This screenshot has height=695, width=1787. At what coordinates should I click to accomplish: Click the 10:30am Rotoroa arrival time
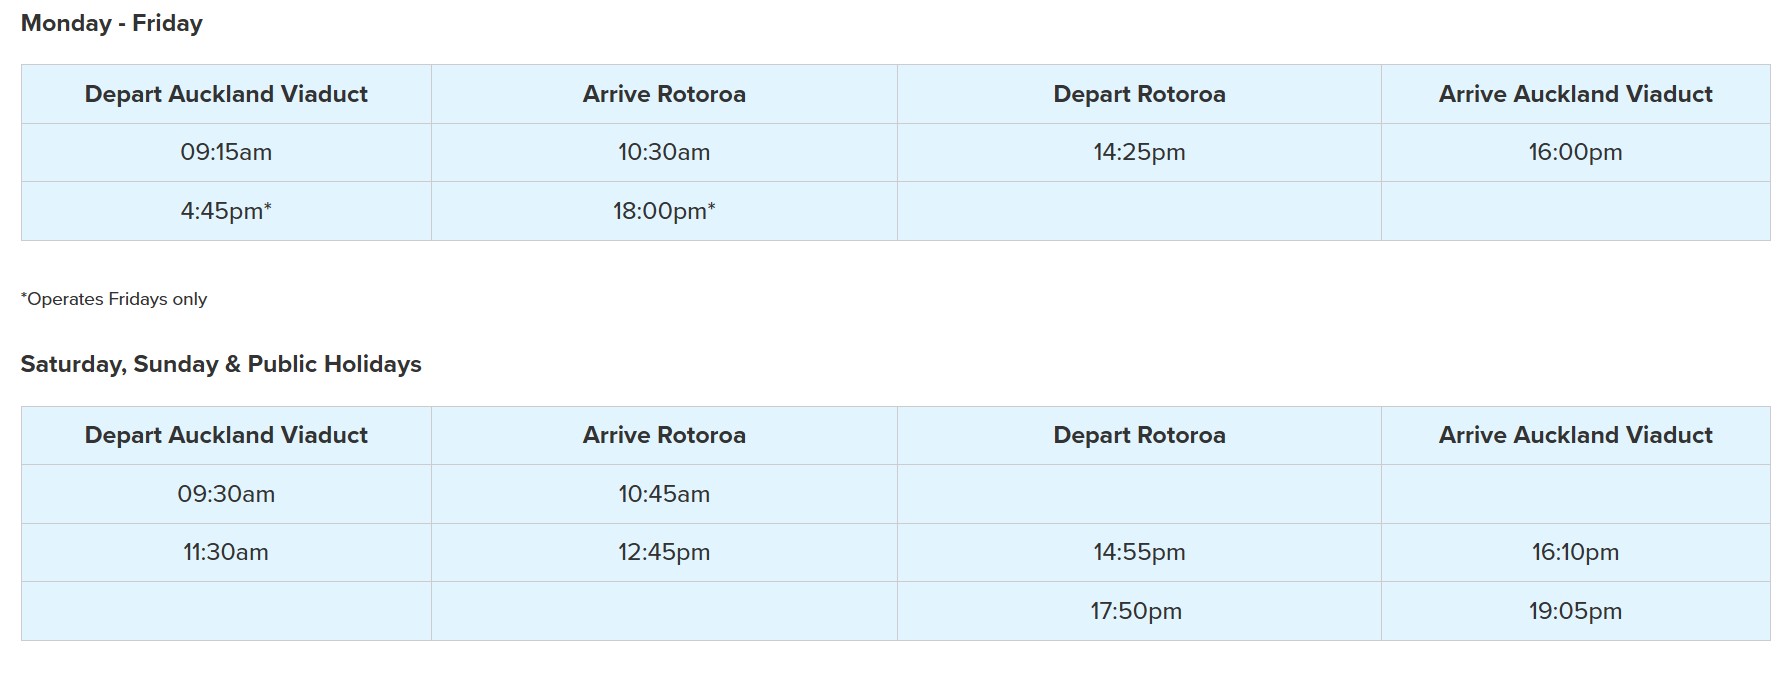(664, 152)
